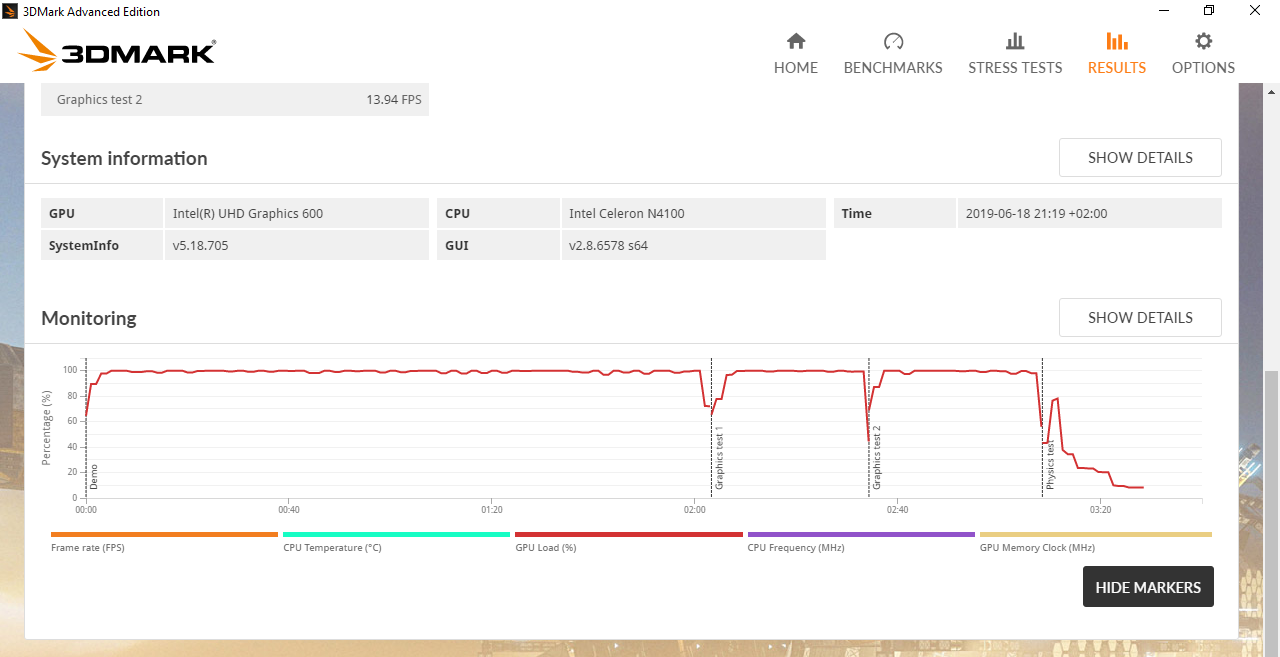Screen dimensions: 1280x657
Task: Click Intel(R) UHD Graphics 600 text
Action: click(248, 213)
